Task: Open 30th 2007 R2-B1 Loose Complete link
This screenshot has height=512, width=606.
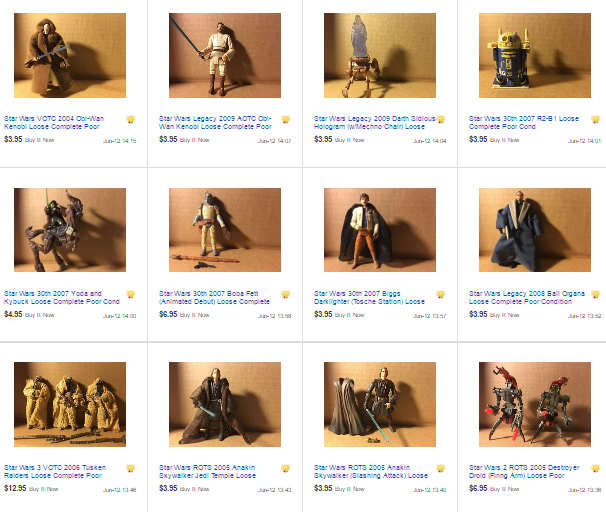Action: [x=524, y=122]
